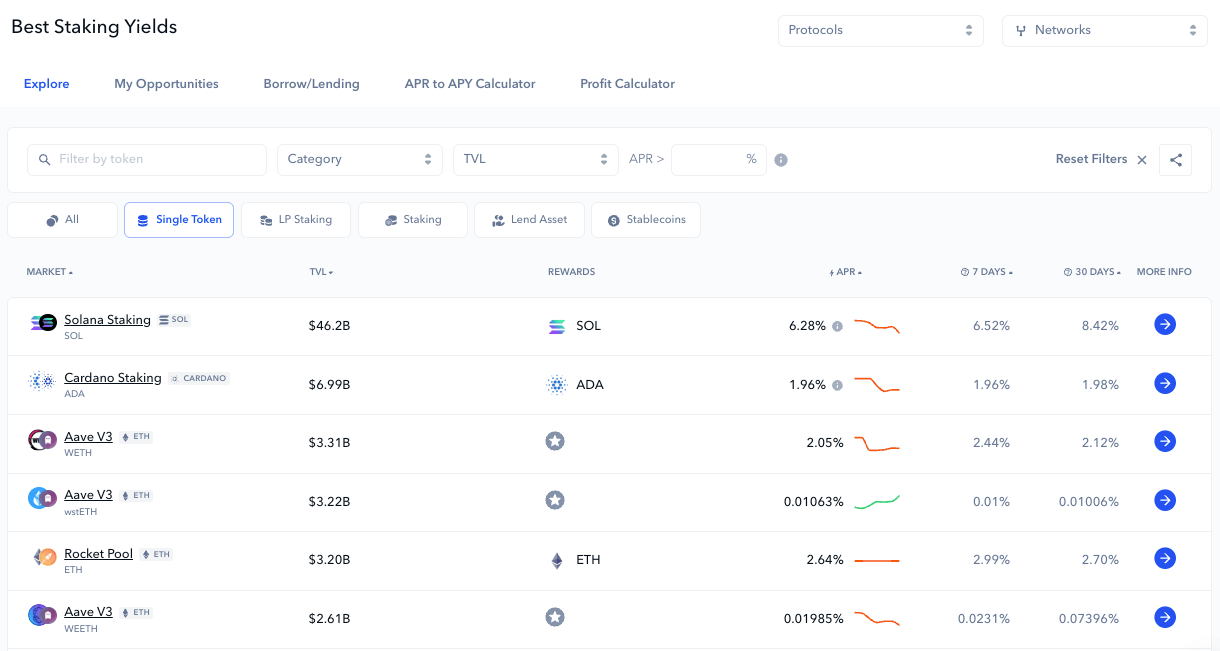Click the star reward icon in Aave V3 wstETH row
Screen dimensions: 1220x651
click(x=555, y=500)
